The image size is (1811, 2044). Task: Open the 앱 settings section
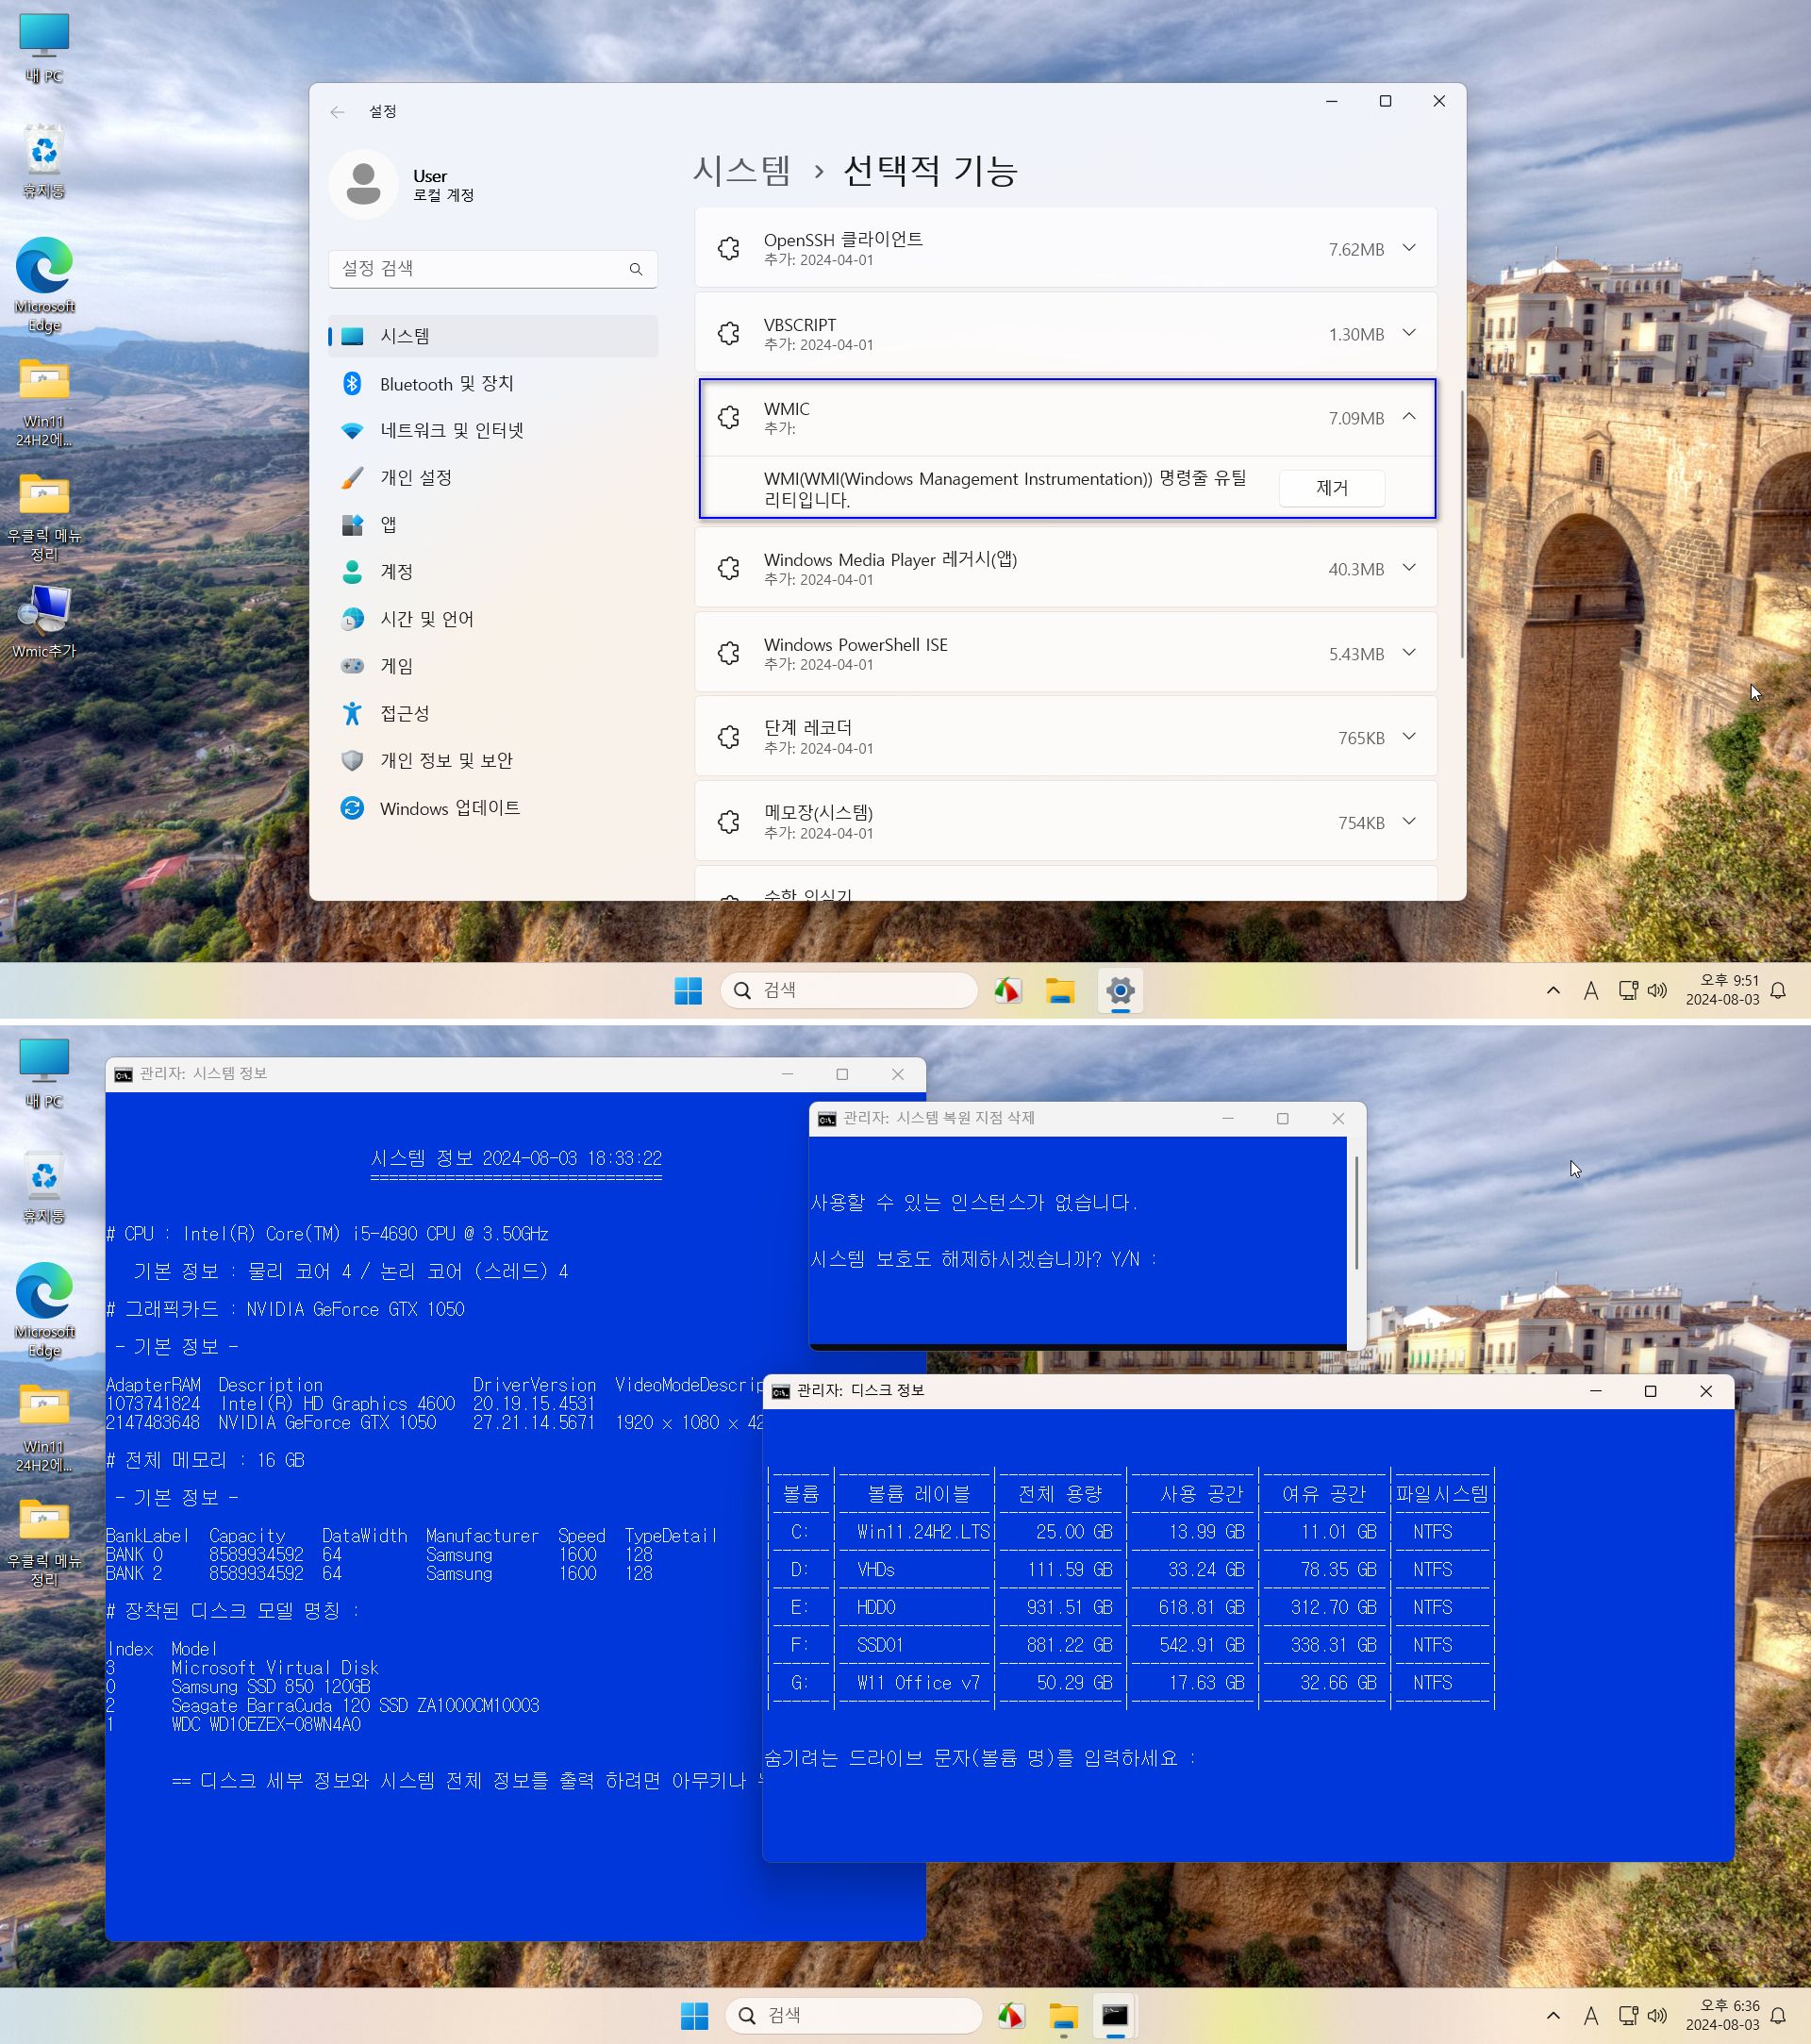click(493, 524)
